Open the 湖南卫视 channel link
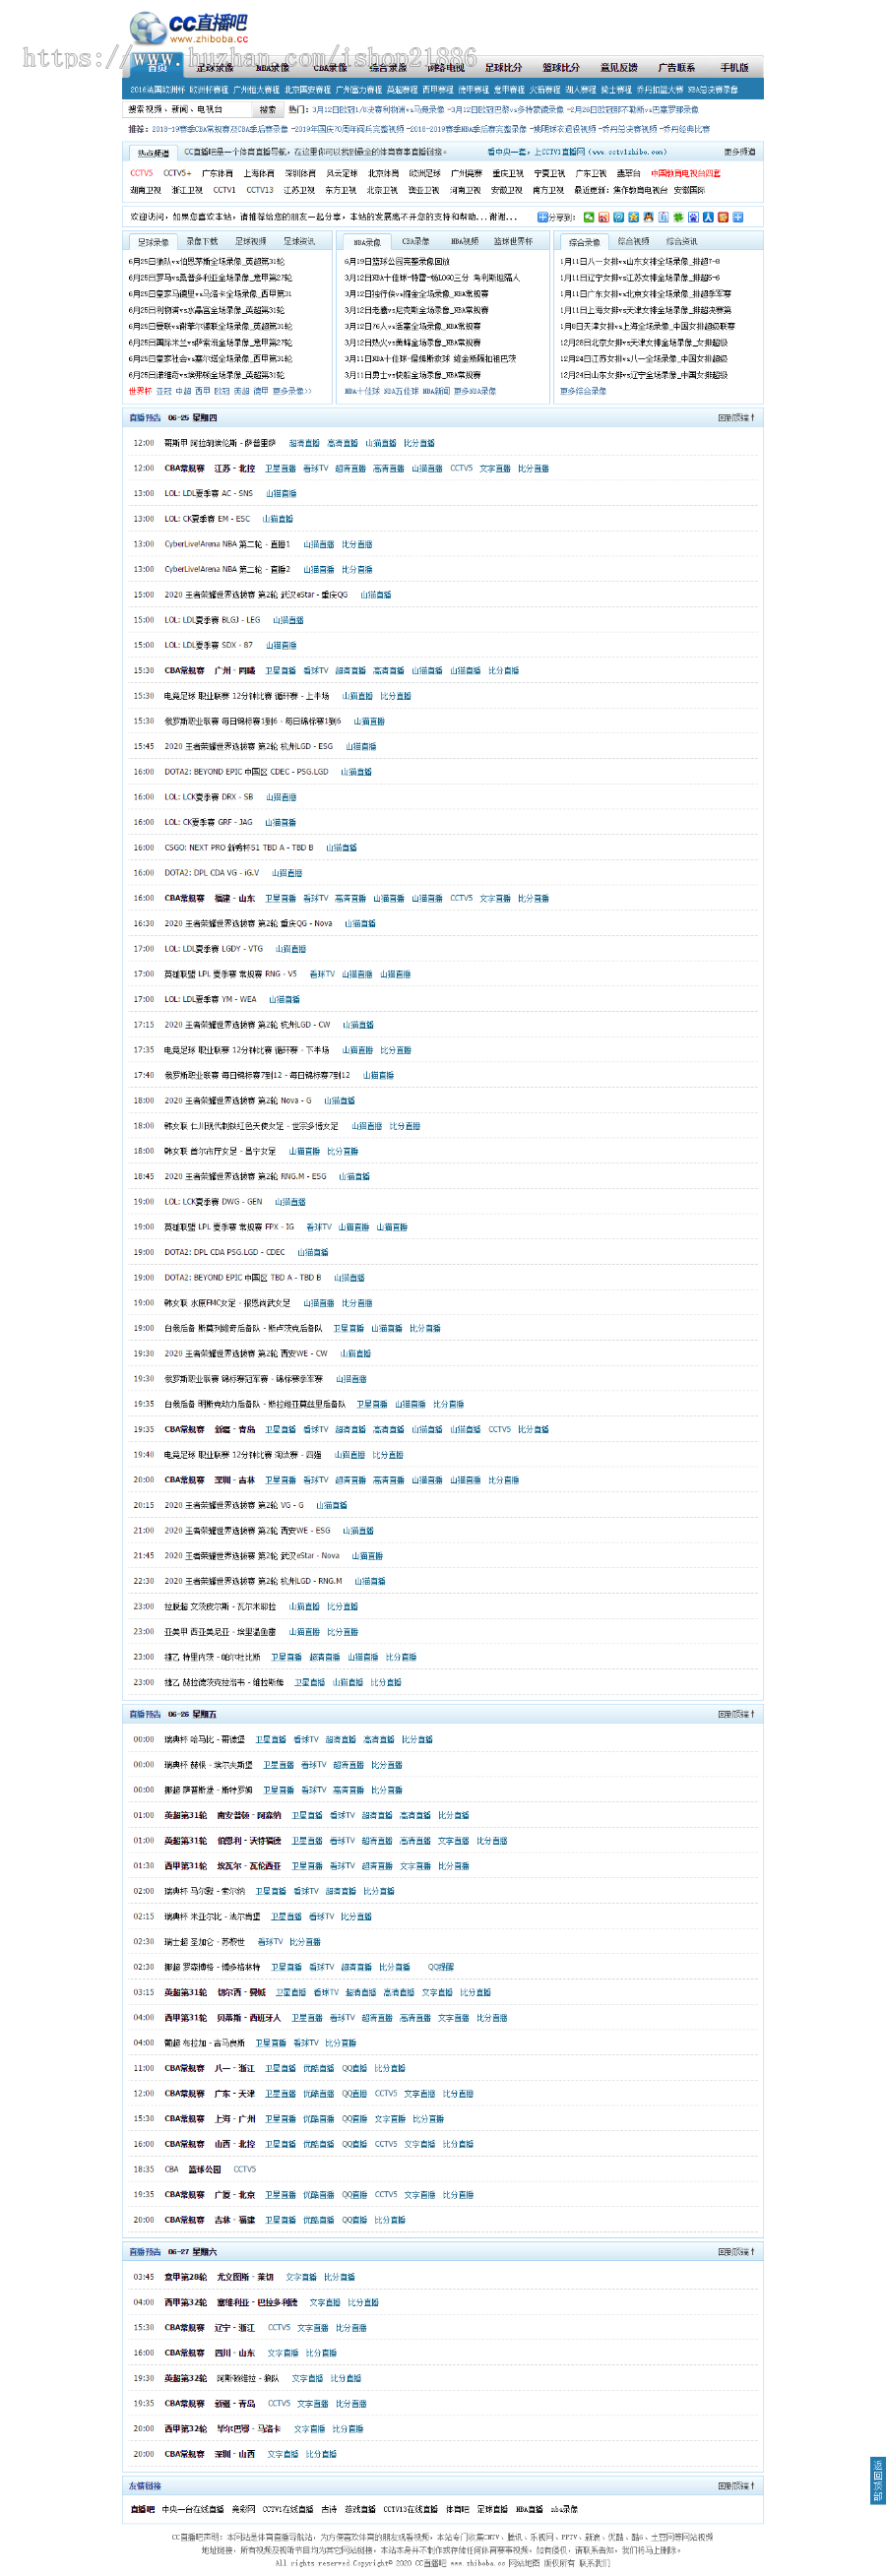886x2576 pixels. tap(146, 190)
